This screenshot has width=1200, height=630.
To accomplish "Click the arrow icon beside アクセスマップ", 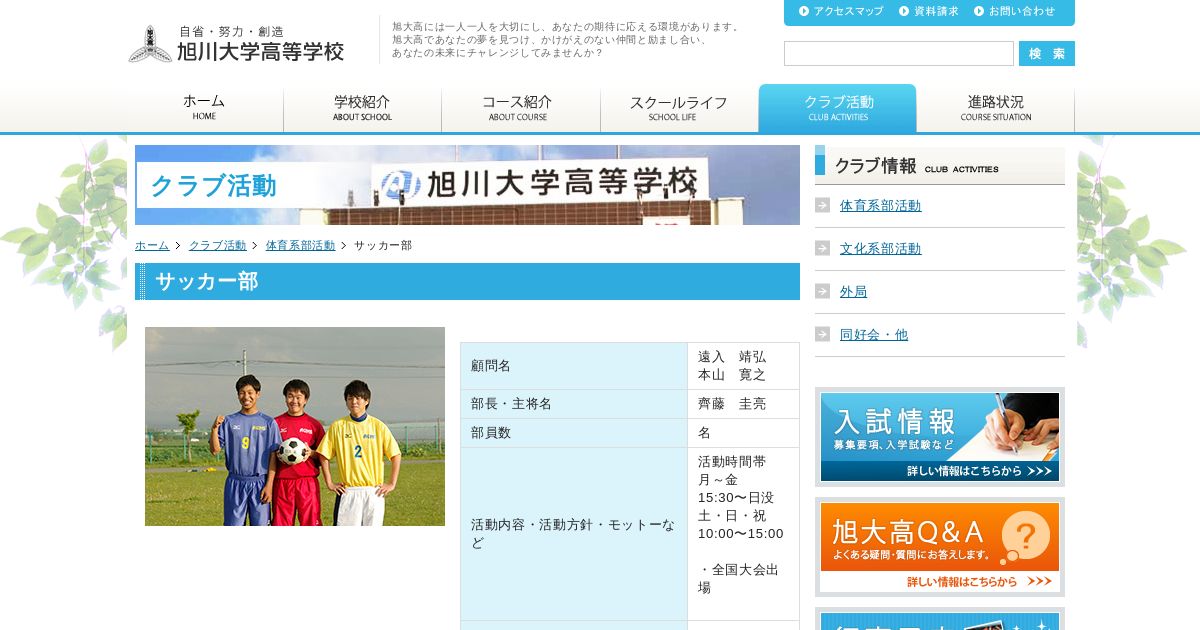I will coord(804,11).
